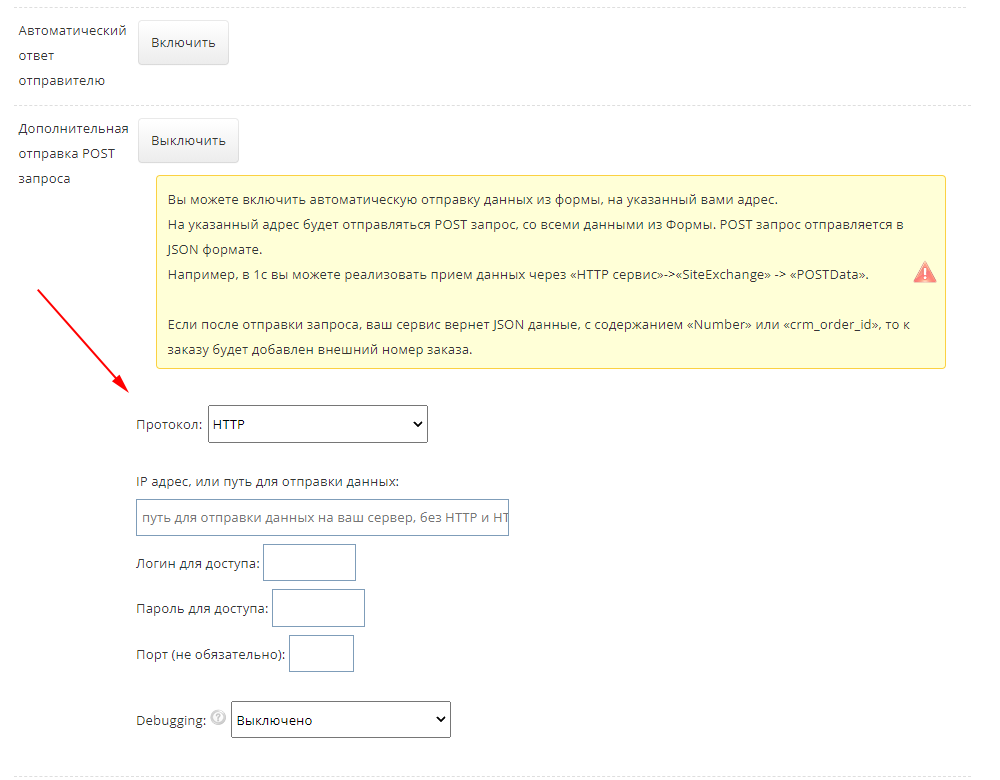Click the red warning triangle icon
1000x780 pixels.
[x=924, y=273]
